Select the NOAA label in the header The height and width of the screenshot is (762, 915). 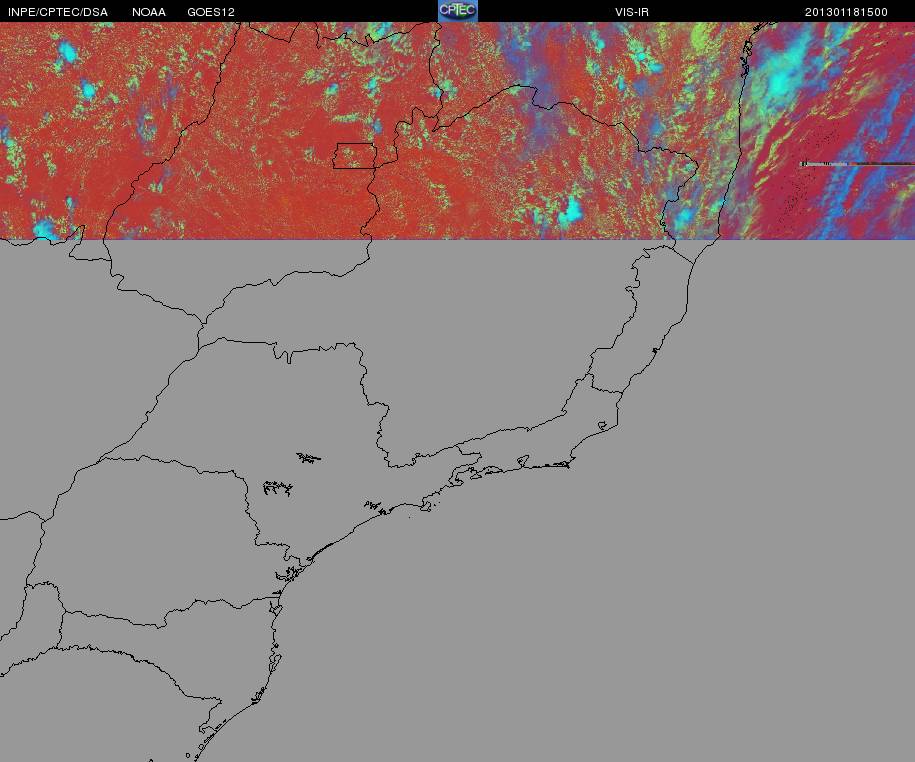click(149, 12)
